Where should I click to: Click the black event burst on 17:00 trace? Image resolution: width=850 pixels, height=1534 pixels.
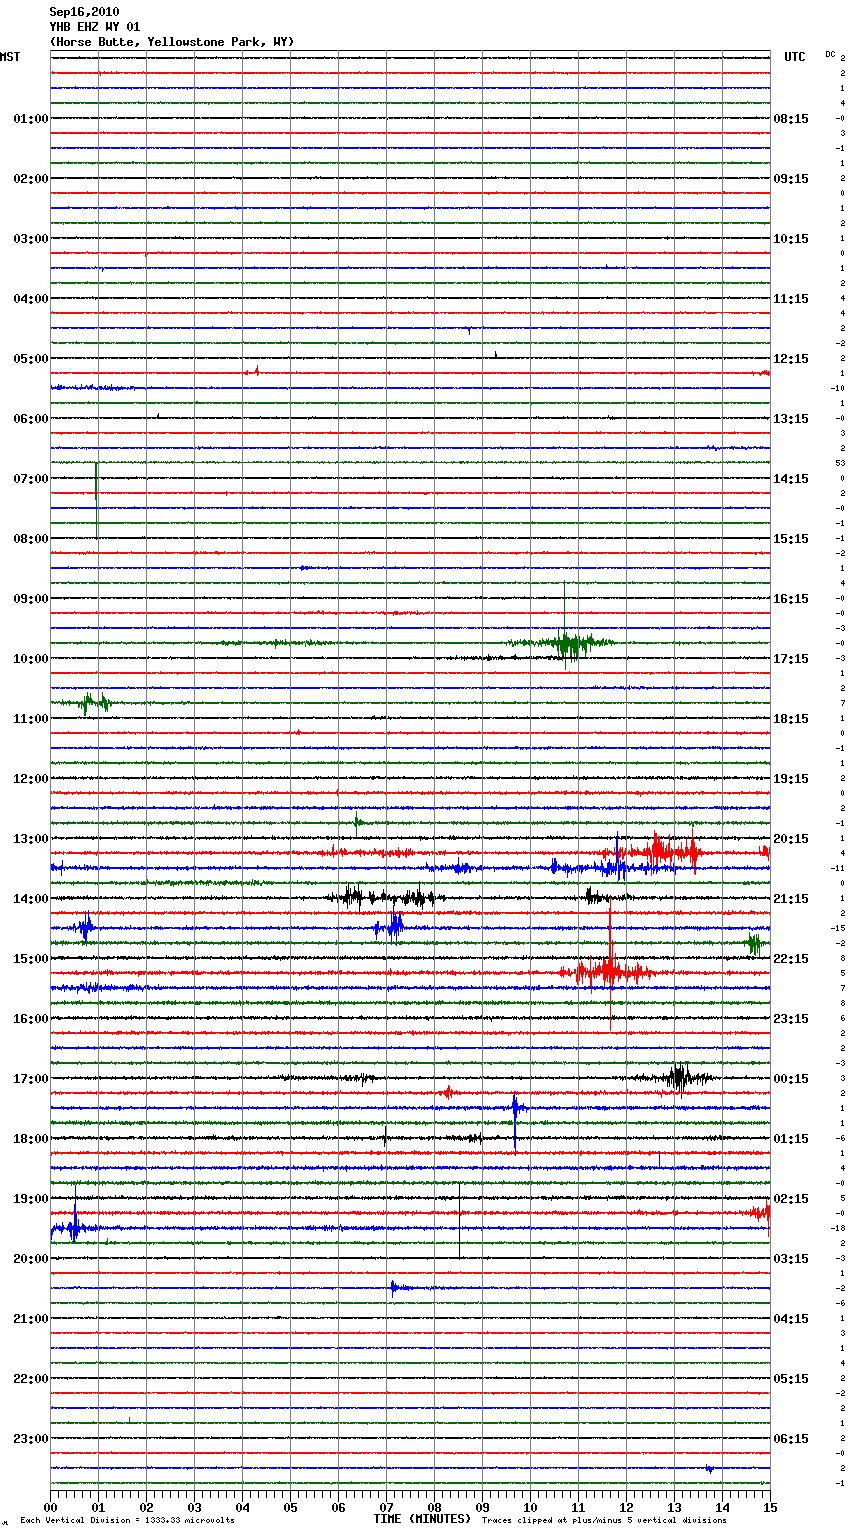[x=679, y=1078]
